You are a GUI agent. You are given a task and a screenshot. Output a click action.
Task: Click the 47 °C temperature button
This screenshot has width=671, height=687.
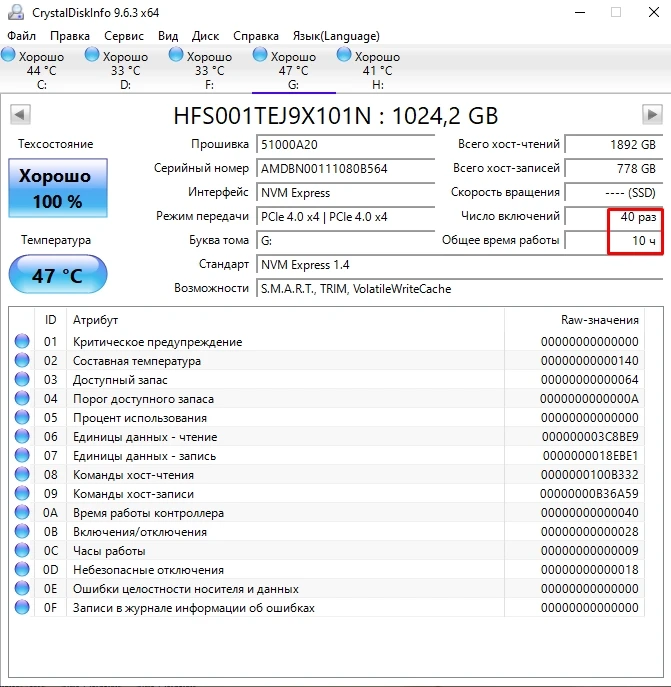click(58, 275)
